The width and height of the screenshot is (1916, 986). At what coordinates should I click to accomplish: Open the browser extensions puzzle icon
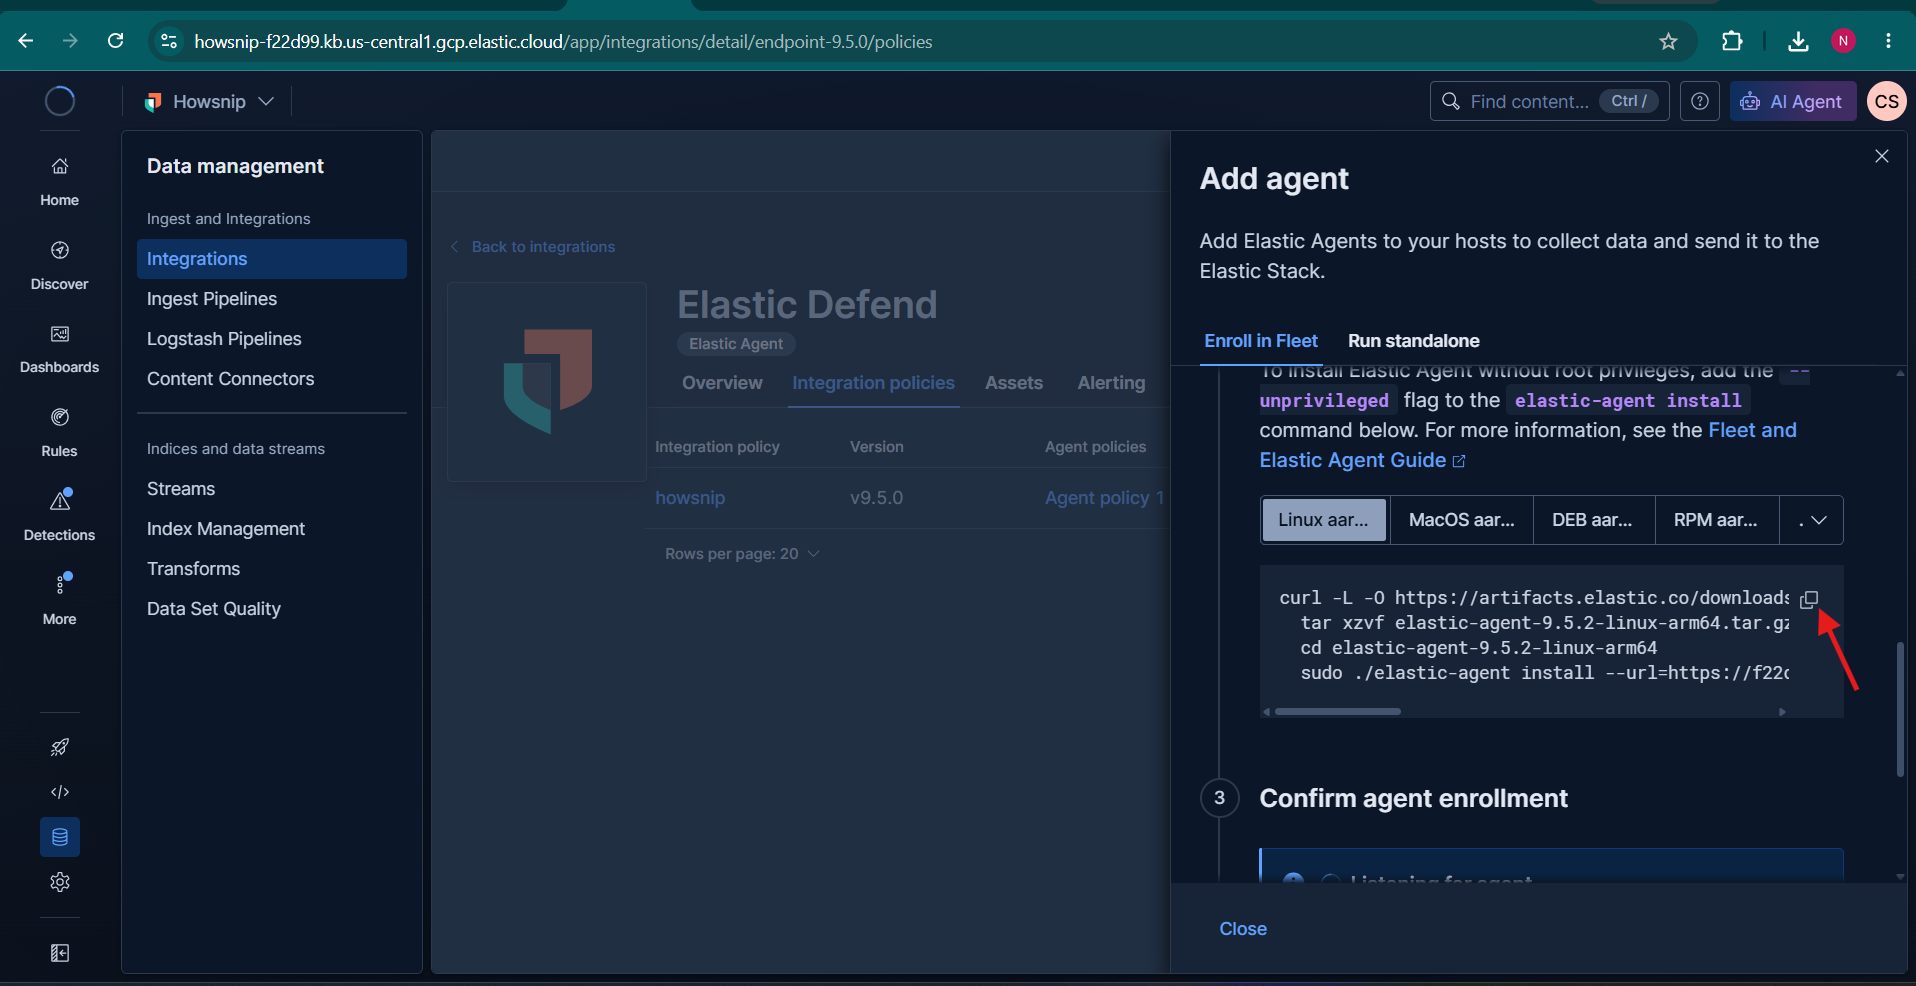click(x=1732, y=41)
